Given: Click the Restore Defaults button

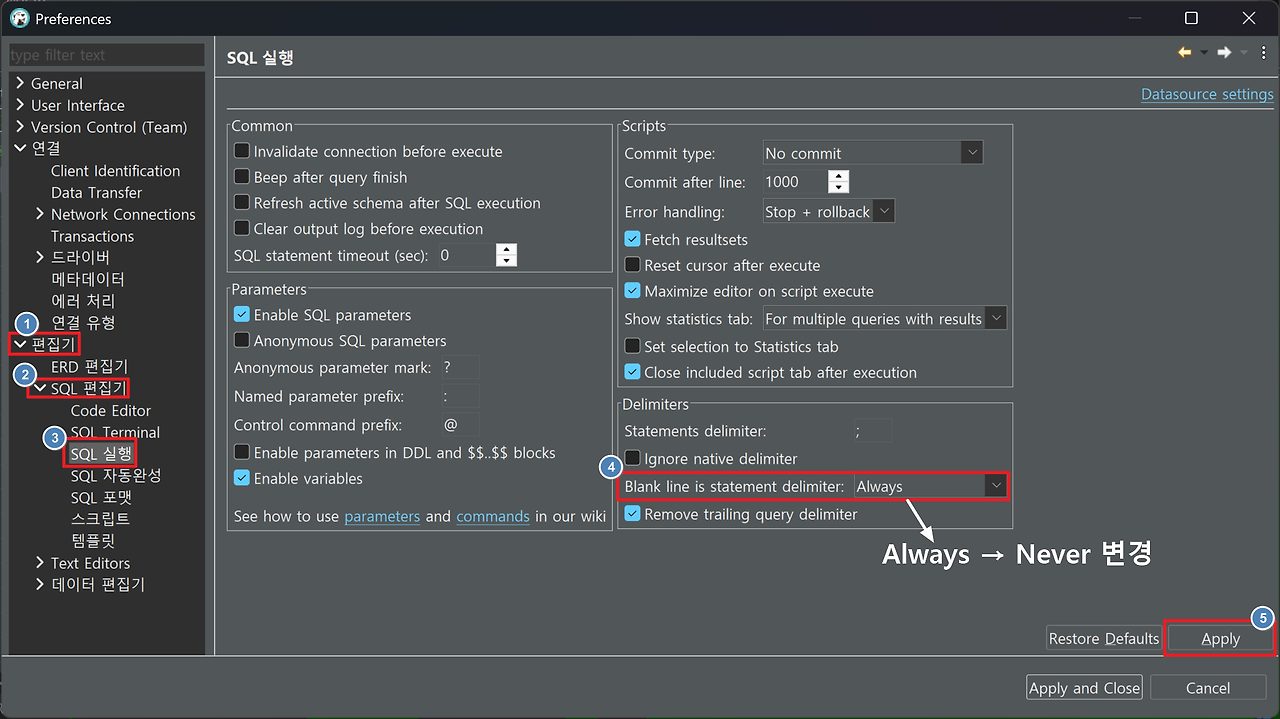Looking at the screenshot, I should pyautogui.click(x=1103, y=638).
